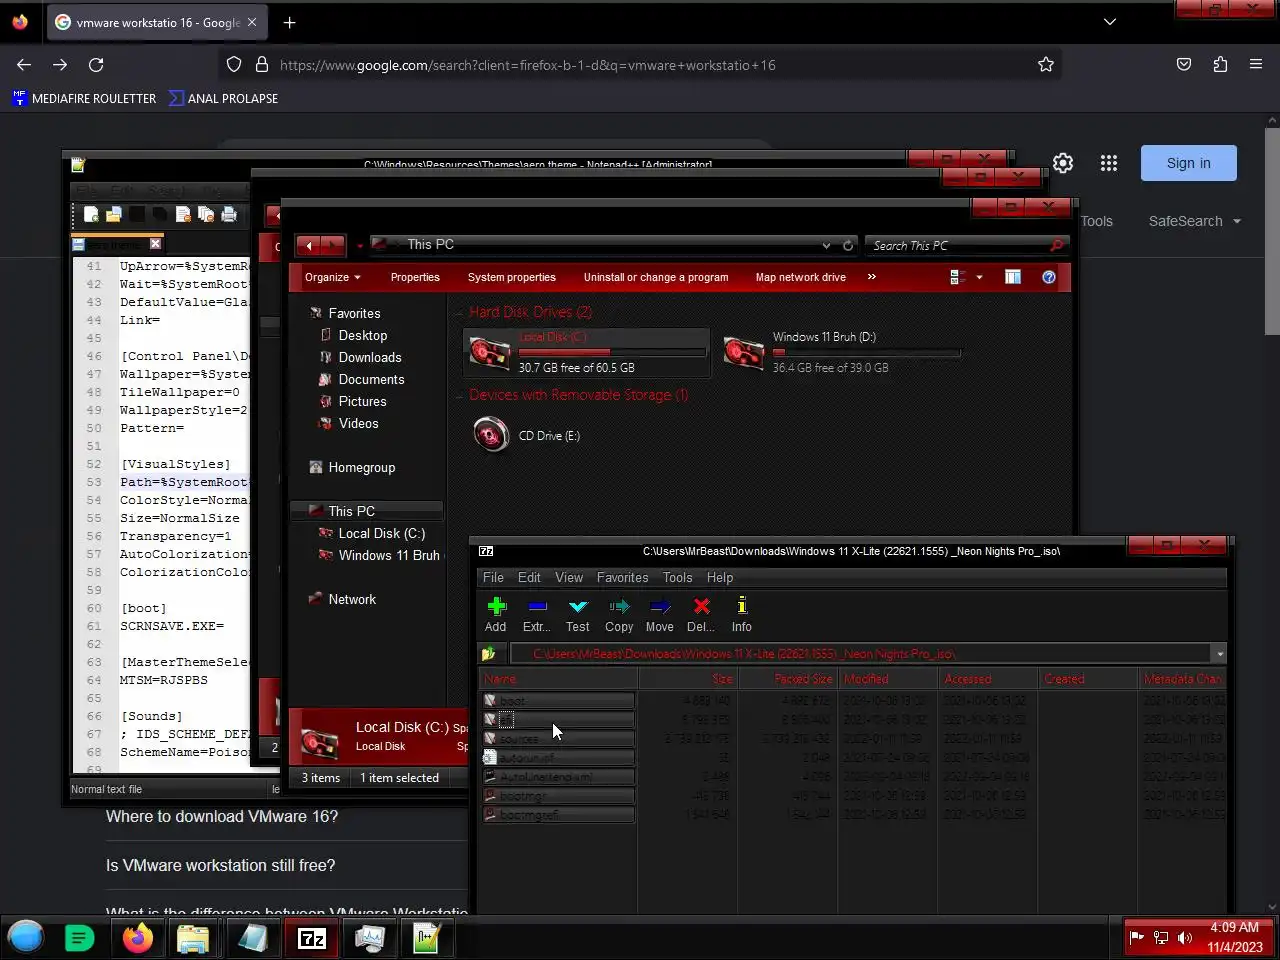Click the 7-Zip Add button
Viewport: 1280px width, 960px height.
click(496, 615)
